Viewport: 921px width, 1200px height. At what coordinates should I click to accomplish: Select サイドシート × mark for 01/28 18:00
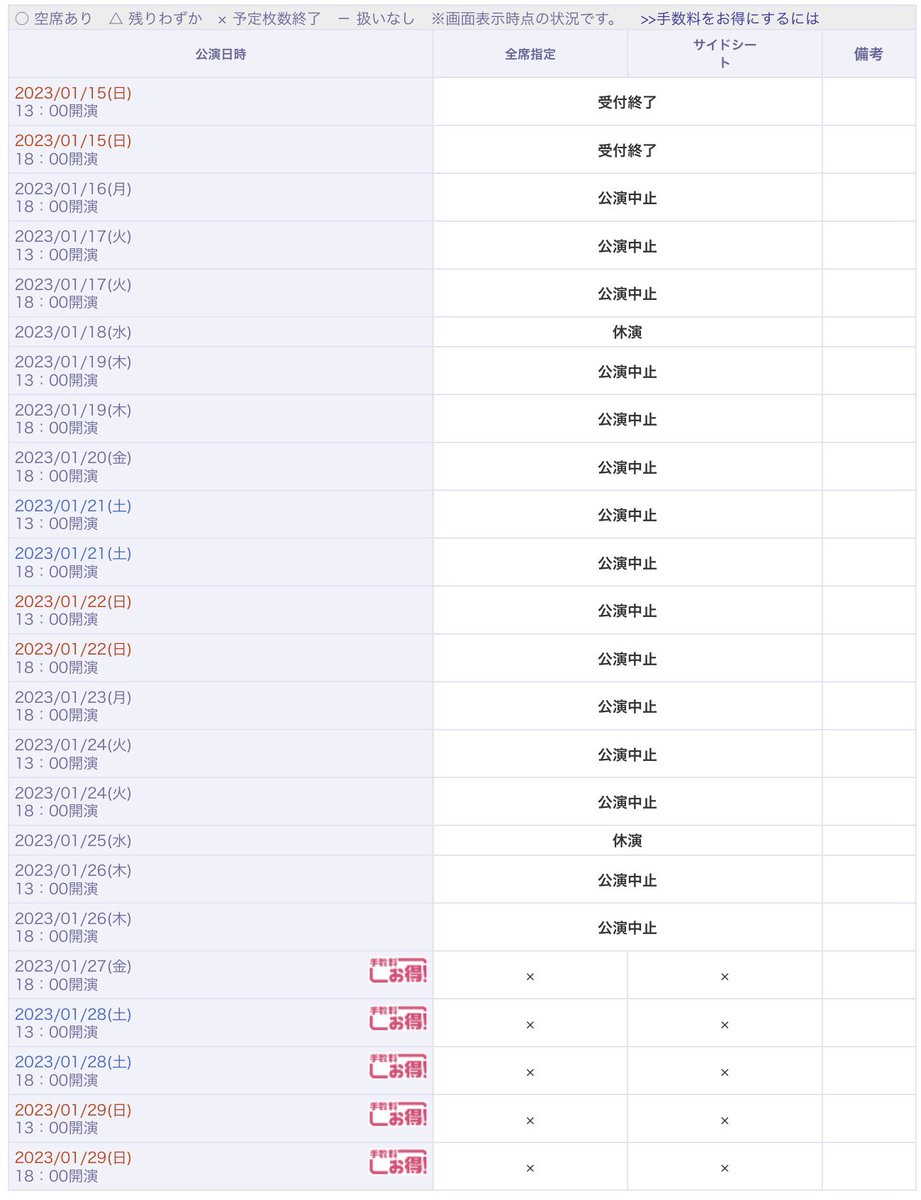click(725, 1073)
